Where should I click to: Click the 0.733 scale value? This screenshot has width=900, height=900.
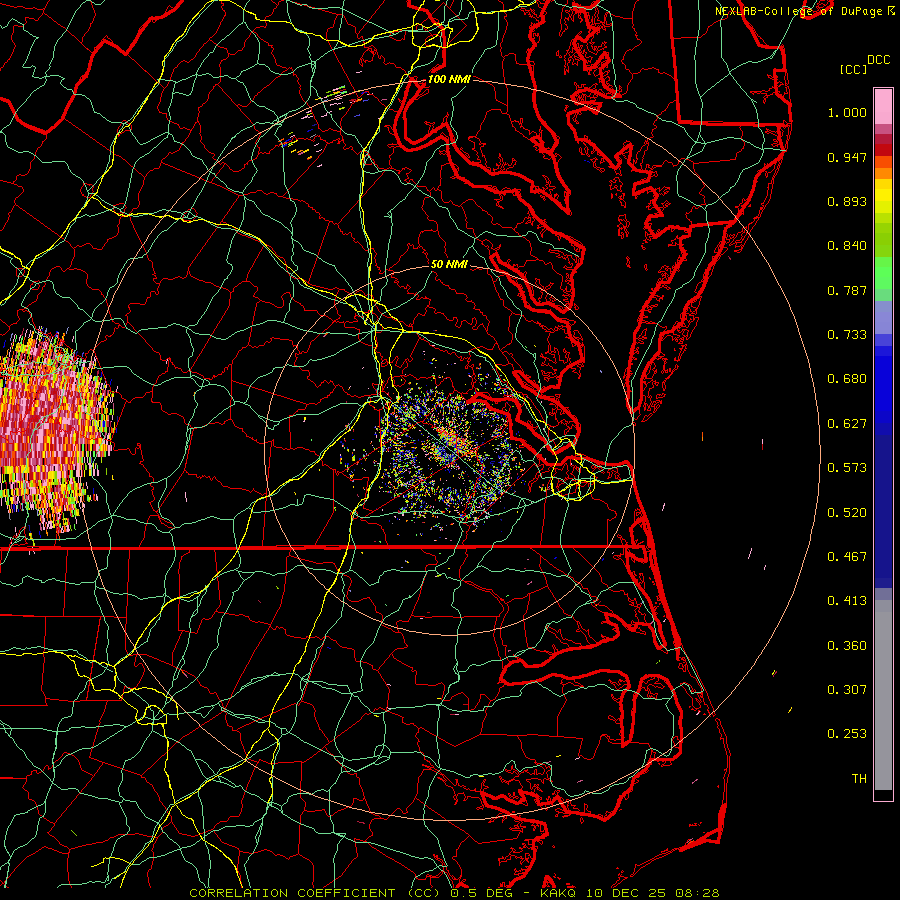847,335
